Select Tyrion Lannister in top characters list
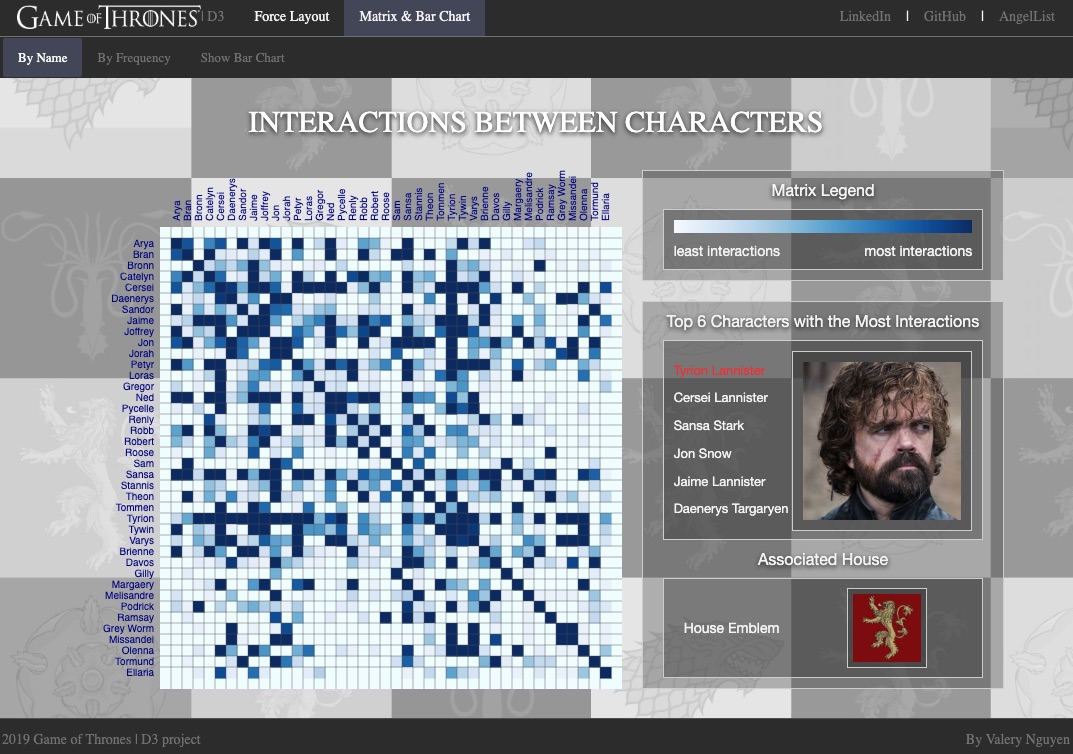The width and height of the screenshot is (1073, 754). coord(719,370)
